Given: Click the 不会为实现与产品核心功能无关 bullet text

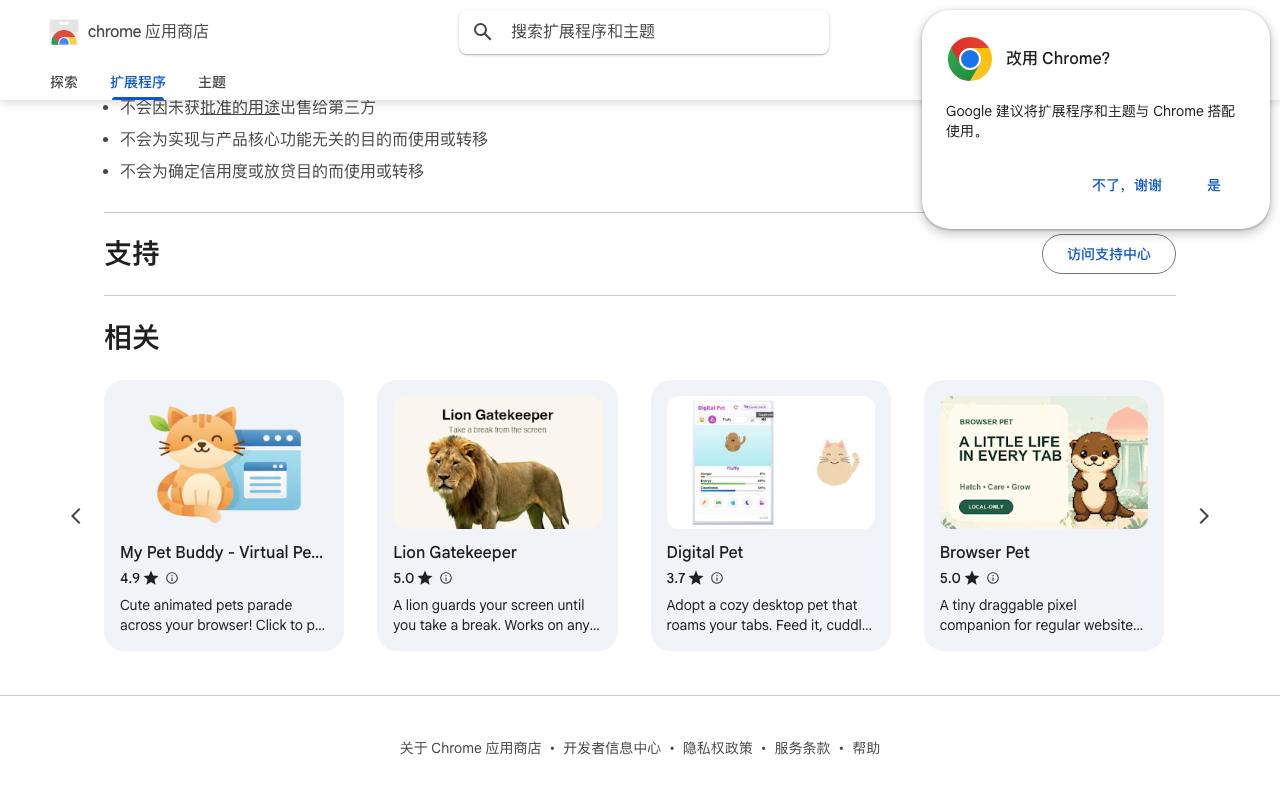Looking at the screenshot, I should [x=304, y=139].
